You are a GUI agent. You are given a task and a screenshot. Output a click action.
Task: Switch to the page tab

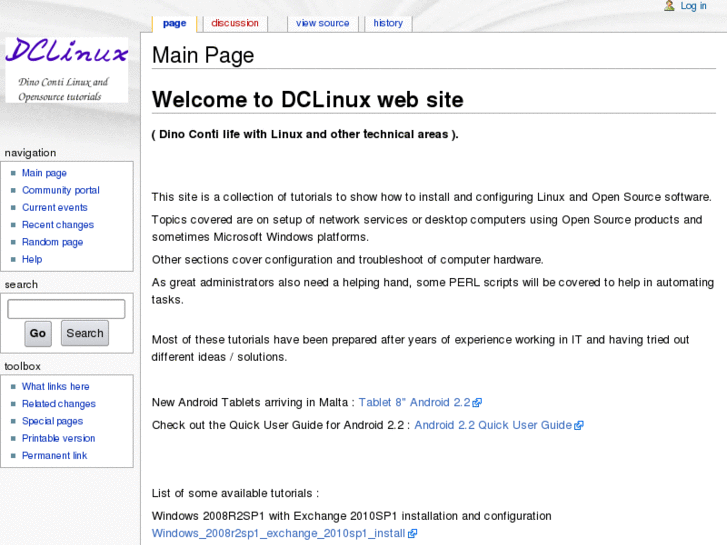(x=174, y=23)
